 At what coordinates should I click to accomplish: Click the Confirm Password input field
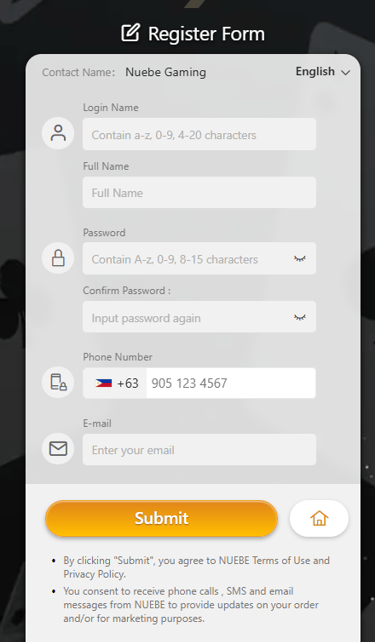tap(199, 317)
